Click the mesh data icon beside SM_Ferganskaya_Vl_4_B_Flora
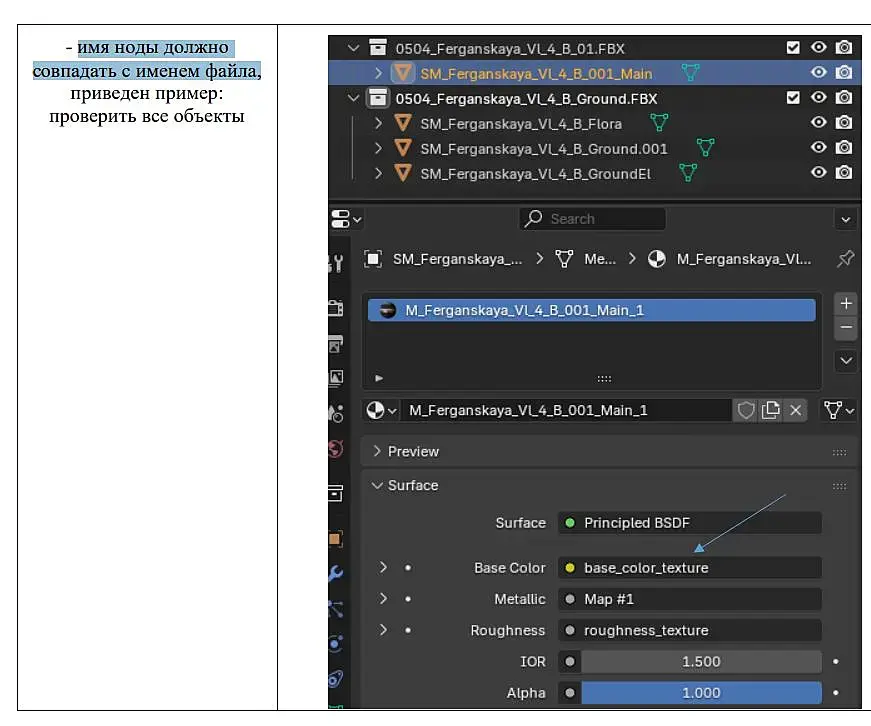Viewport: 871px width, 726px height. click(x=659, y=123)
